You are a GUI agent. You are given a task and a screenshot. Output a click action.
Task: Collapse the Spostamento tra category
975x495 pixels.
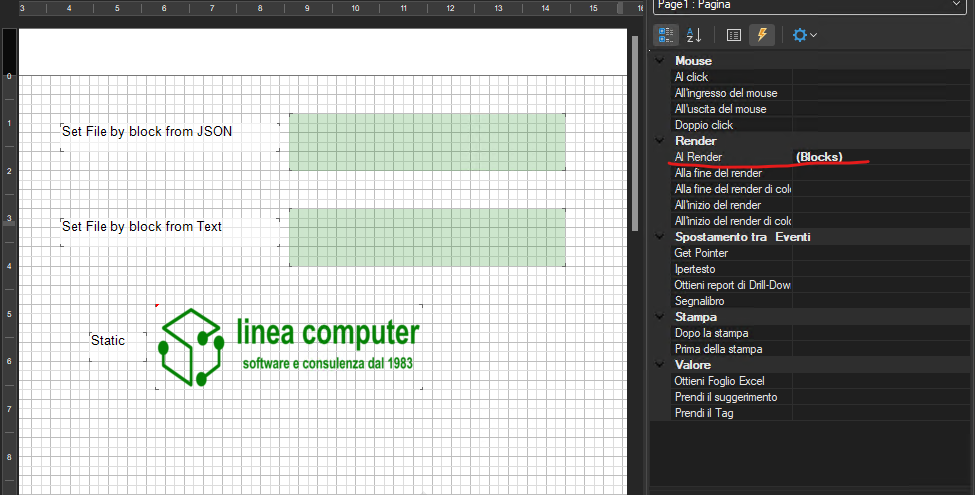660,237
